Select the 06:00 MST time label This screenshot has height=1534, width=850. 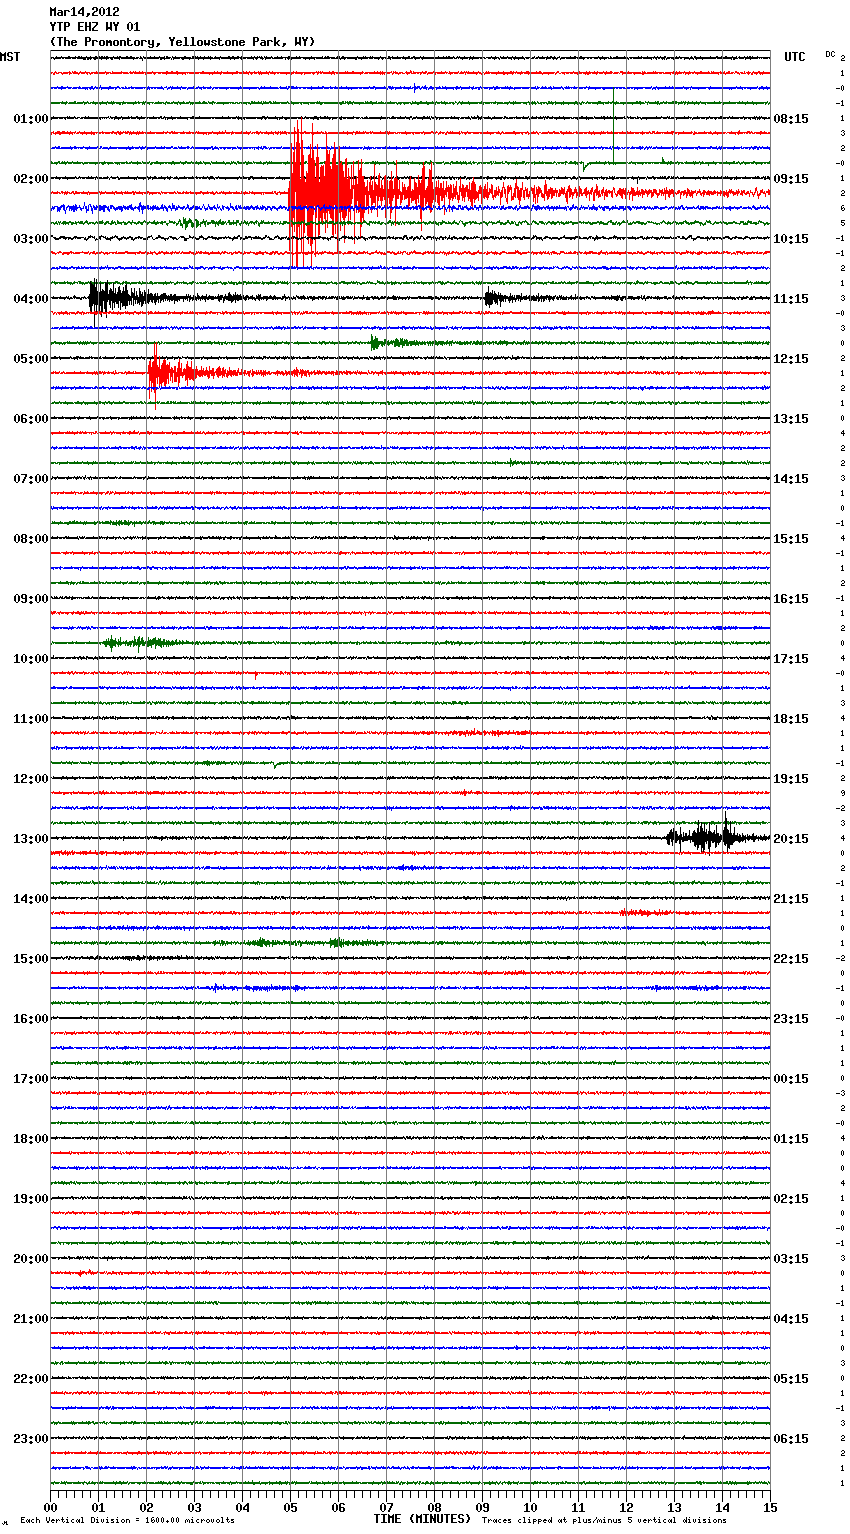click(30, 419)
